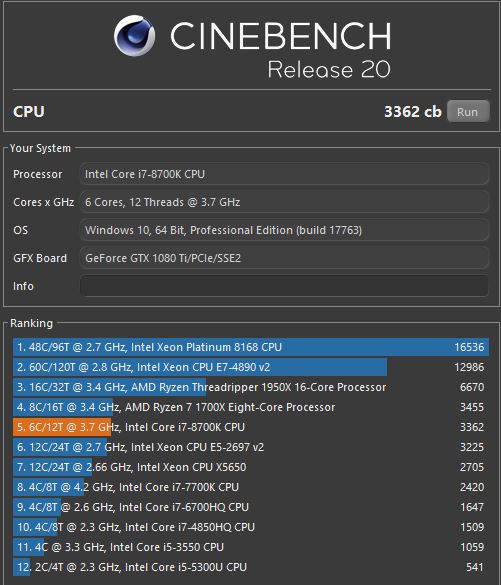
Task: Click the Info text field
Action: tap(284, 286)
